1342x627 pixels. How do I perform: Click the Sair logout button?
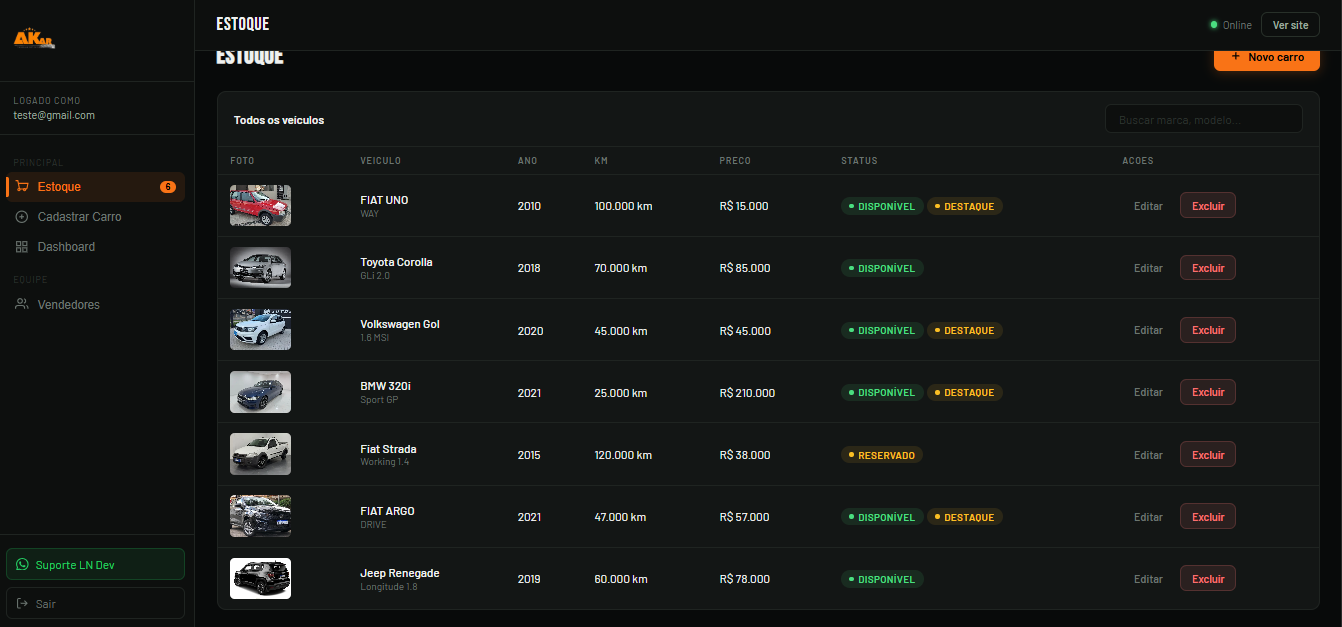[95, 604]
